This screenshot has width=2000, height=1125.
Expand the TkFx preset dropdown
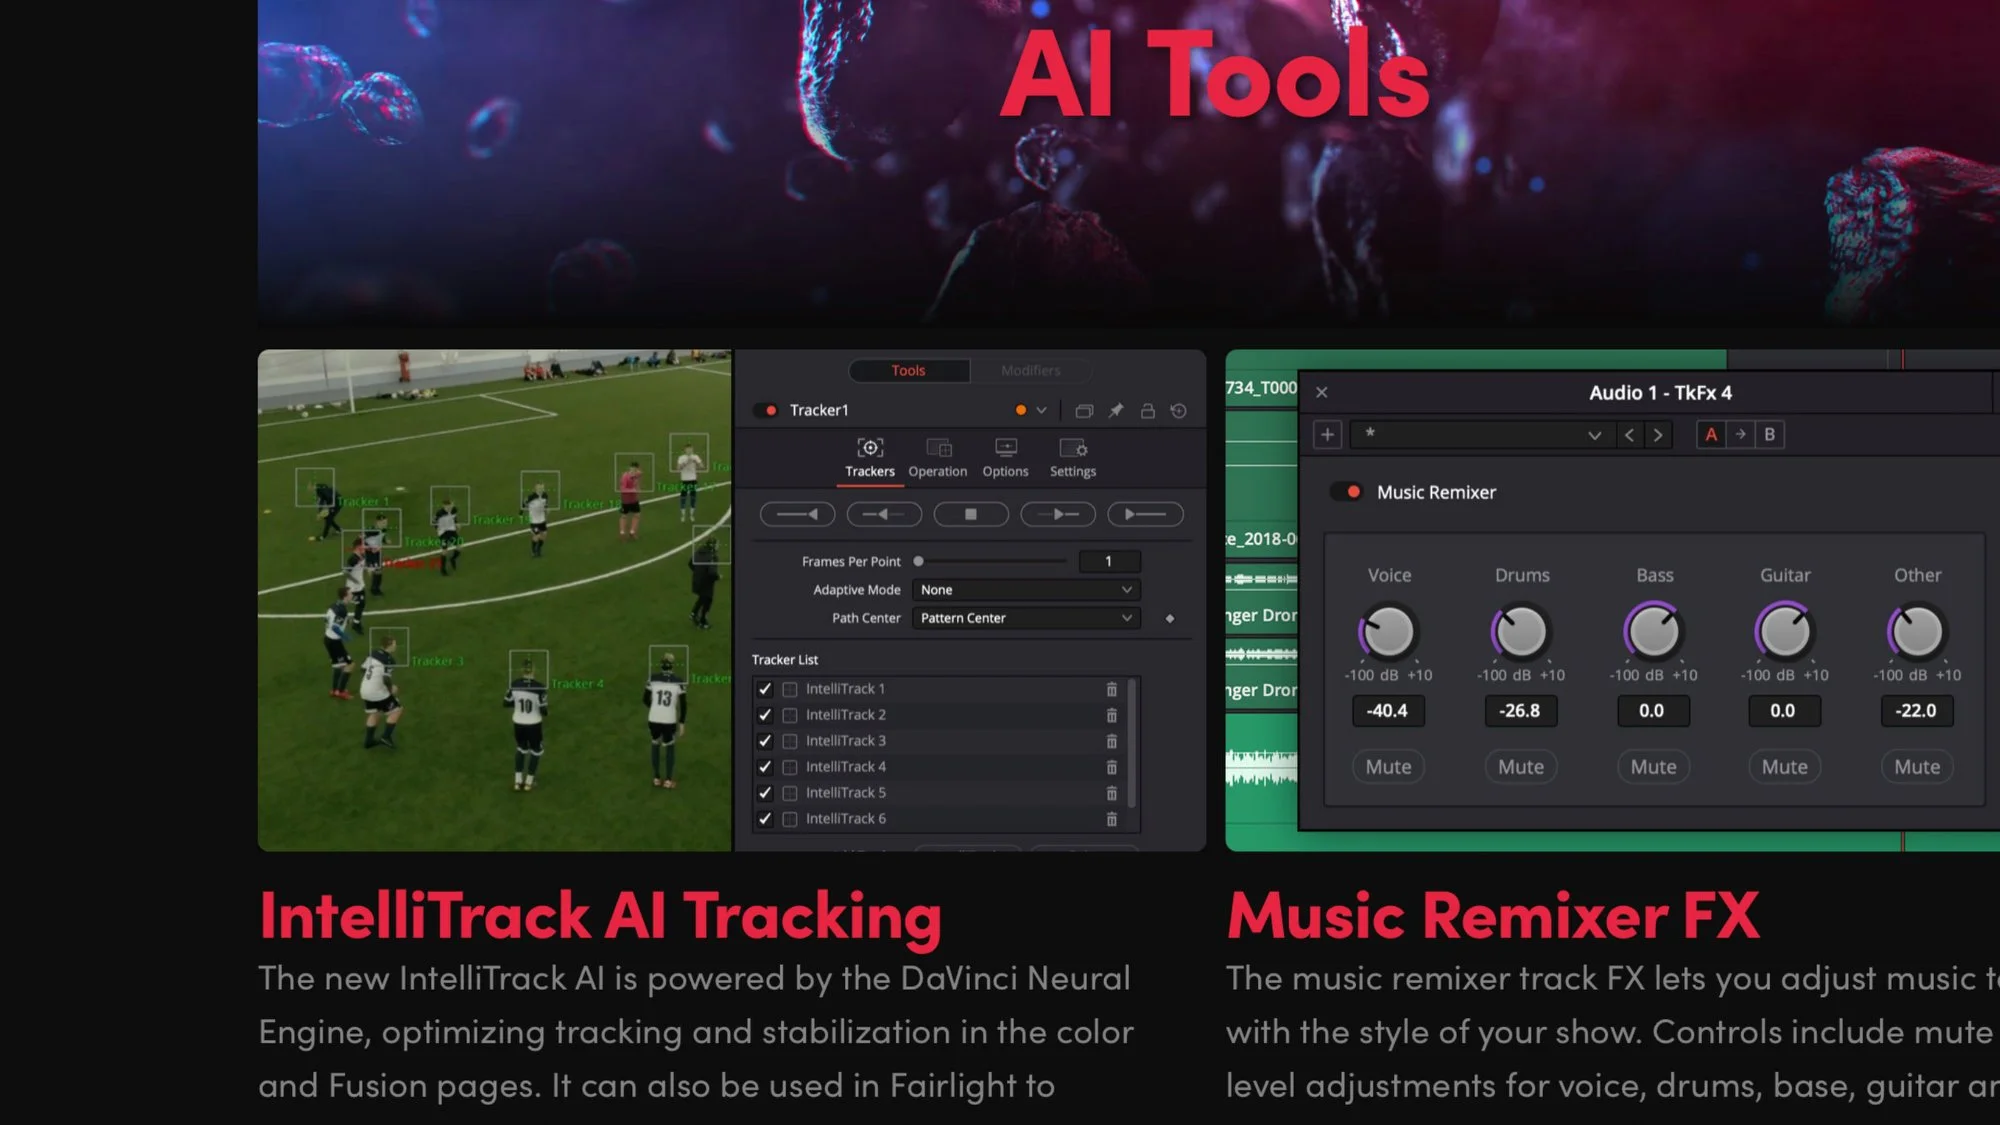(x=1593, y=434)
